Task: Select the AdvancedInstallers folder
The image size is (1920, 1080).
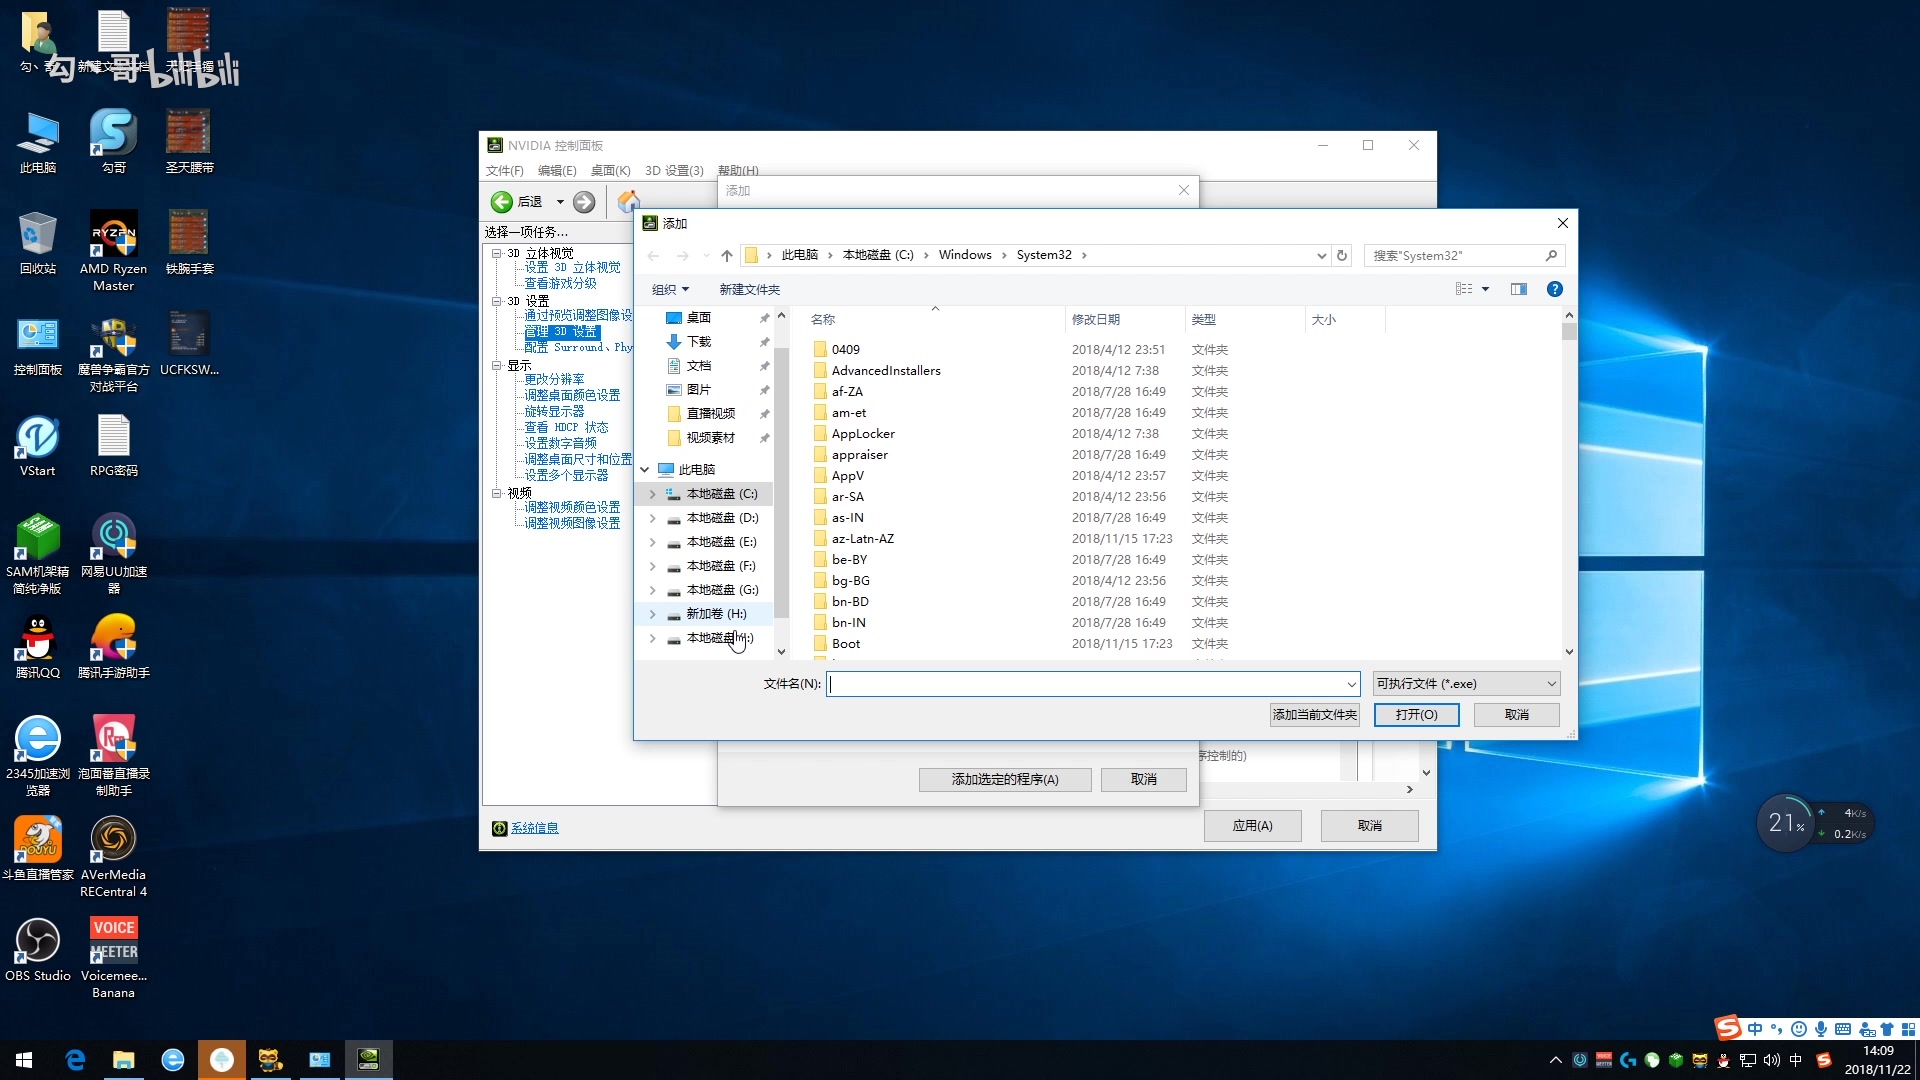Action: (x=886, y=371)
